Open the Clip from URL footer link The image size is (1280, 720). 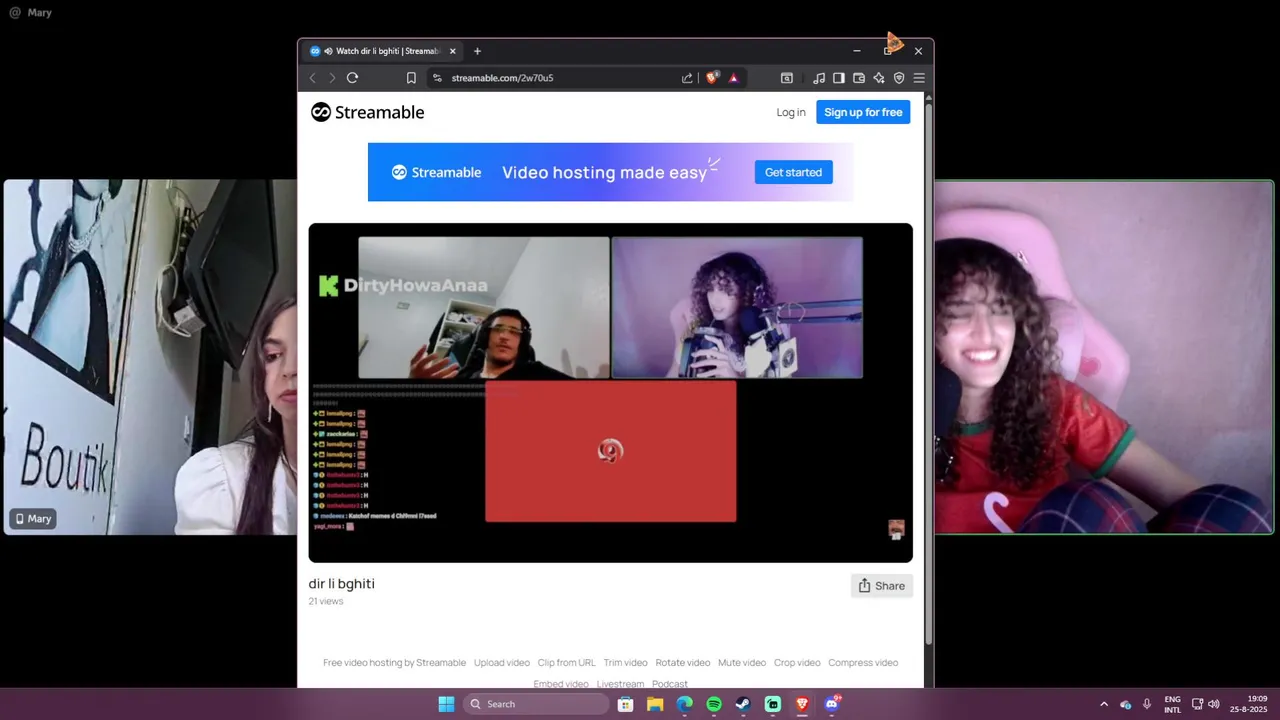point(566,663)
